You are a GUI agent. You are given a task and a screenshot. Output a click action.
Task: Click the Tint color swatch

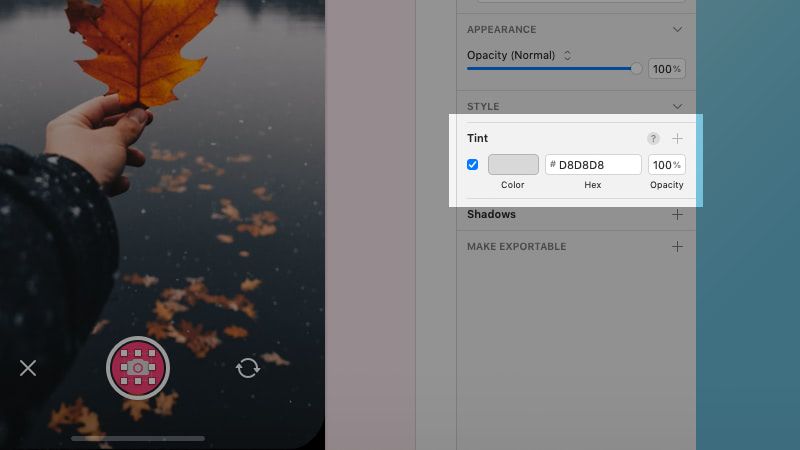[x=513, y=164]
